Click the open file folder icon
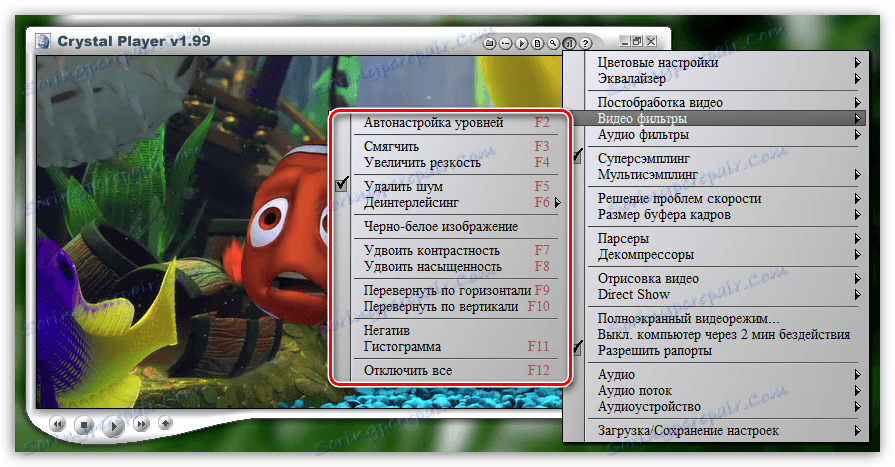Screen dimensions: 895x467 tap(489, 43)
